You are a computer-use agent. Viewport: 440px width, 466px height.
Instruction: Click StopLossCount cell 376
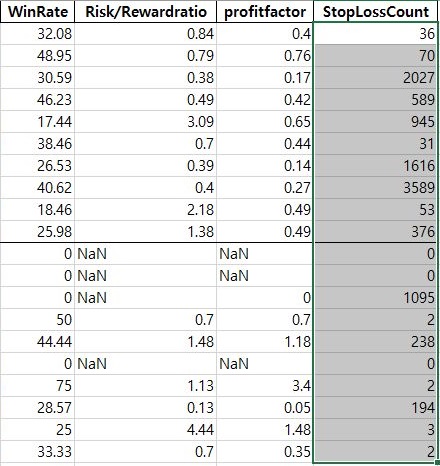click(375, 232)
